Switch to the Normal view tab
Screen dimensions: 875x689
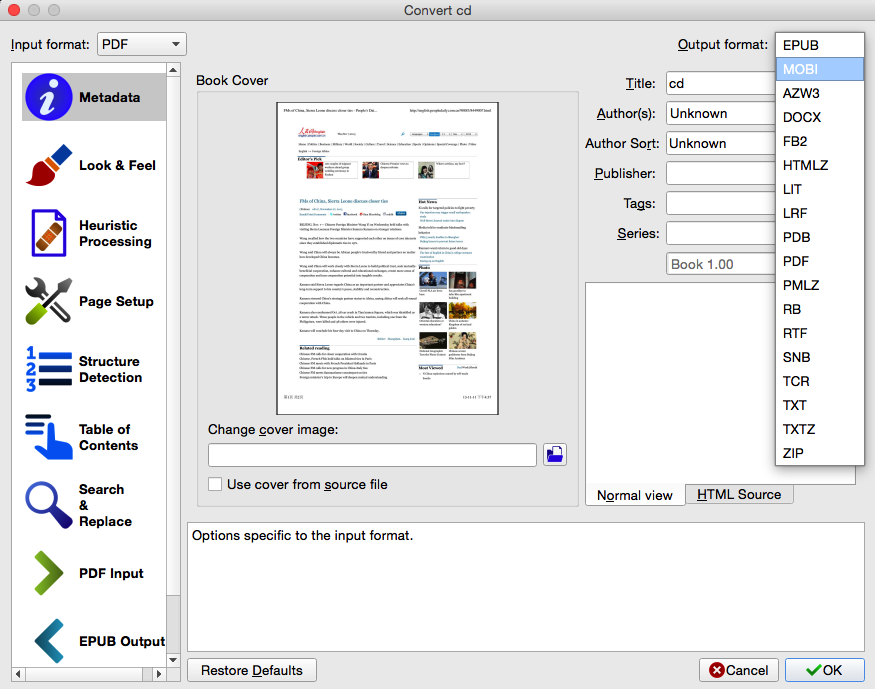point(634,495)
